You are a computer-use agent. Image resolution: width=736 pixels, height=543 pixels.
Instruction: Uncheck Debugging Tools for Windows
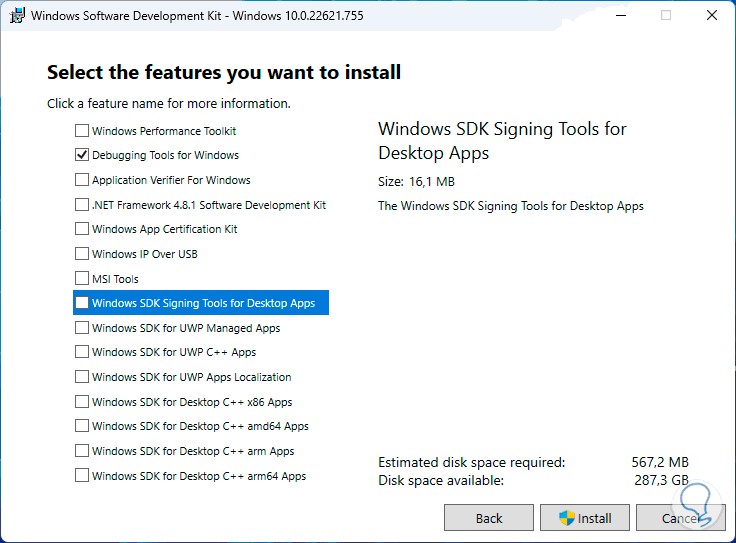[x=82, y=155]
